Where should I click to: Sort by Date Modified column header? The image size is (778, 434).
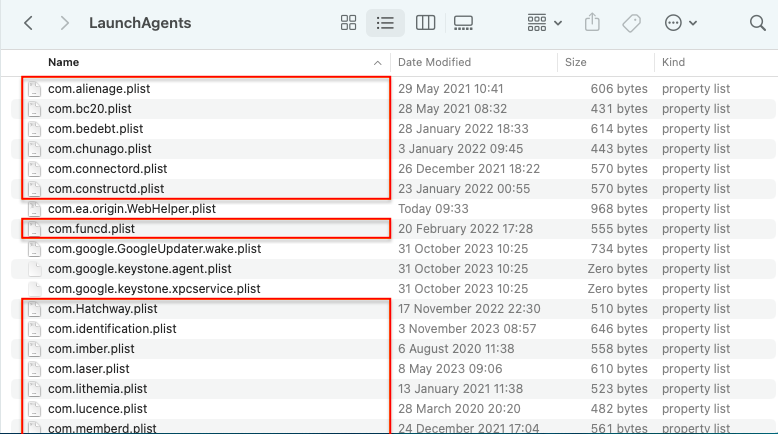pos(434,62)
